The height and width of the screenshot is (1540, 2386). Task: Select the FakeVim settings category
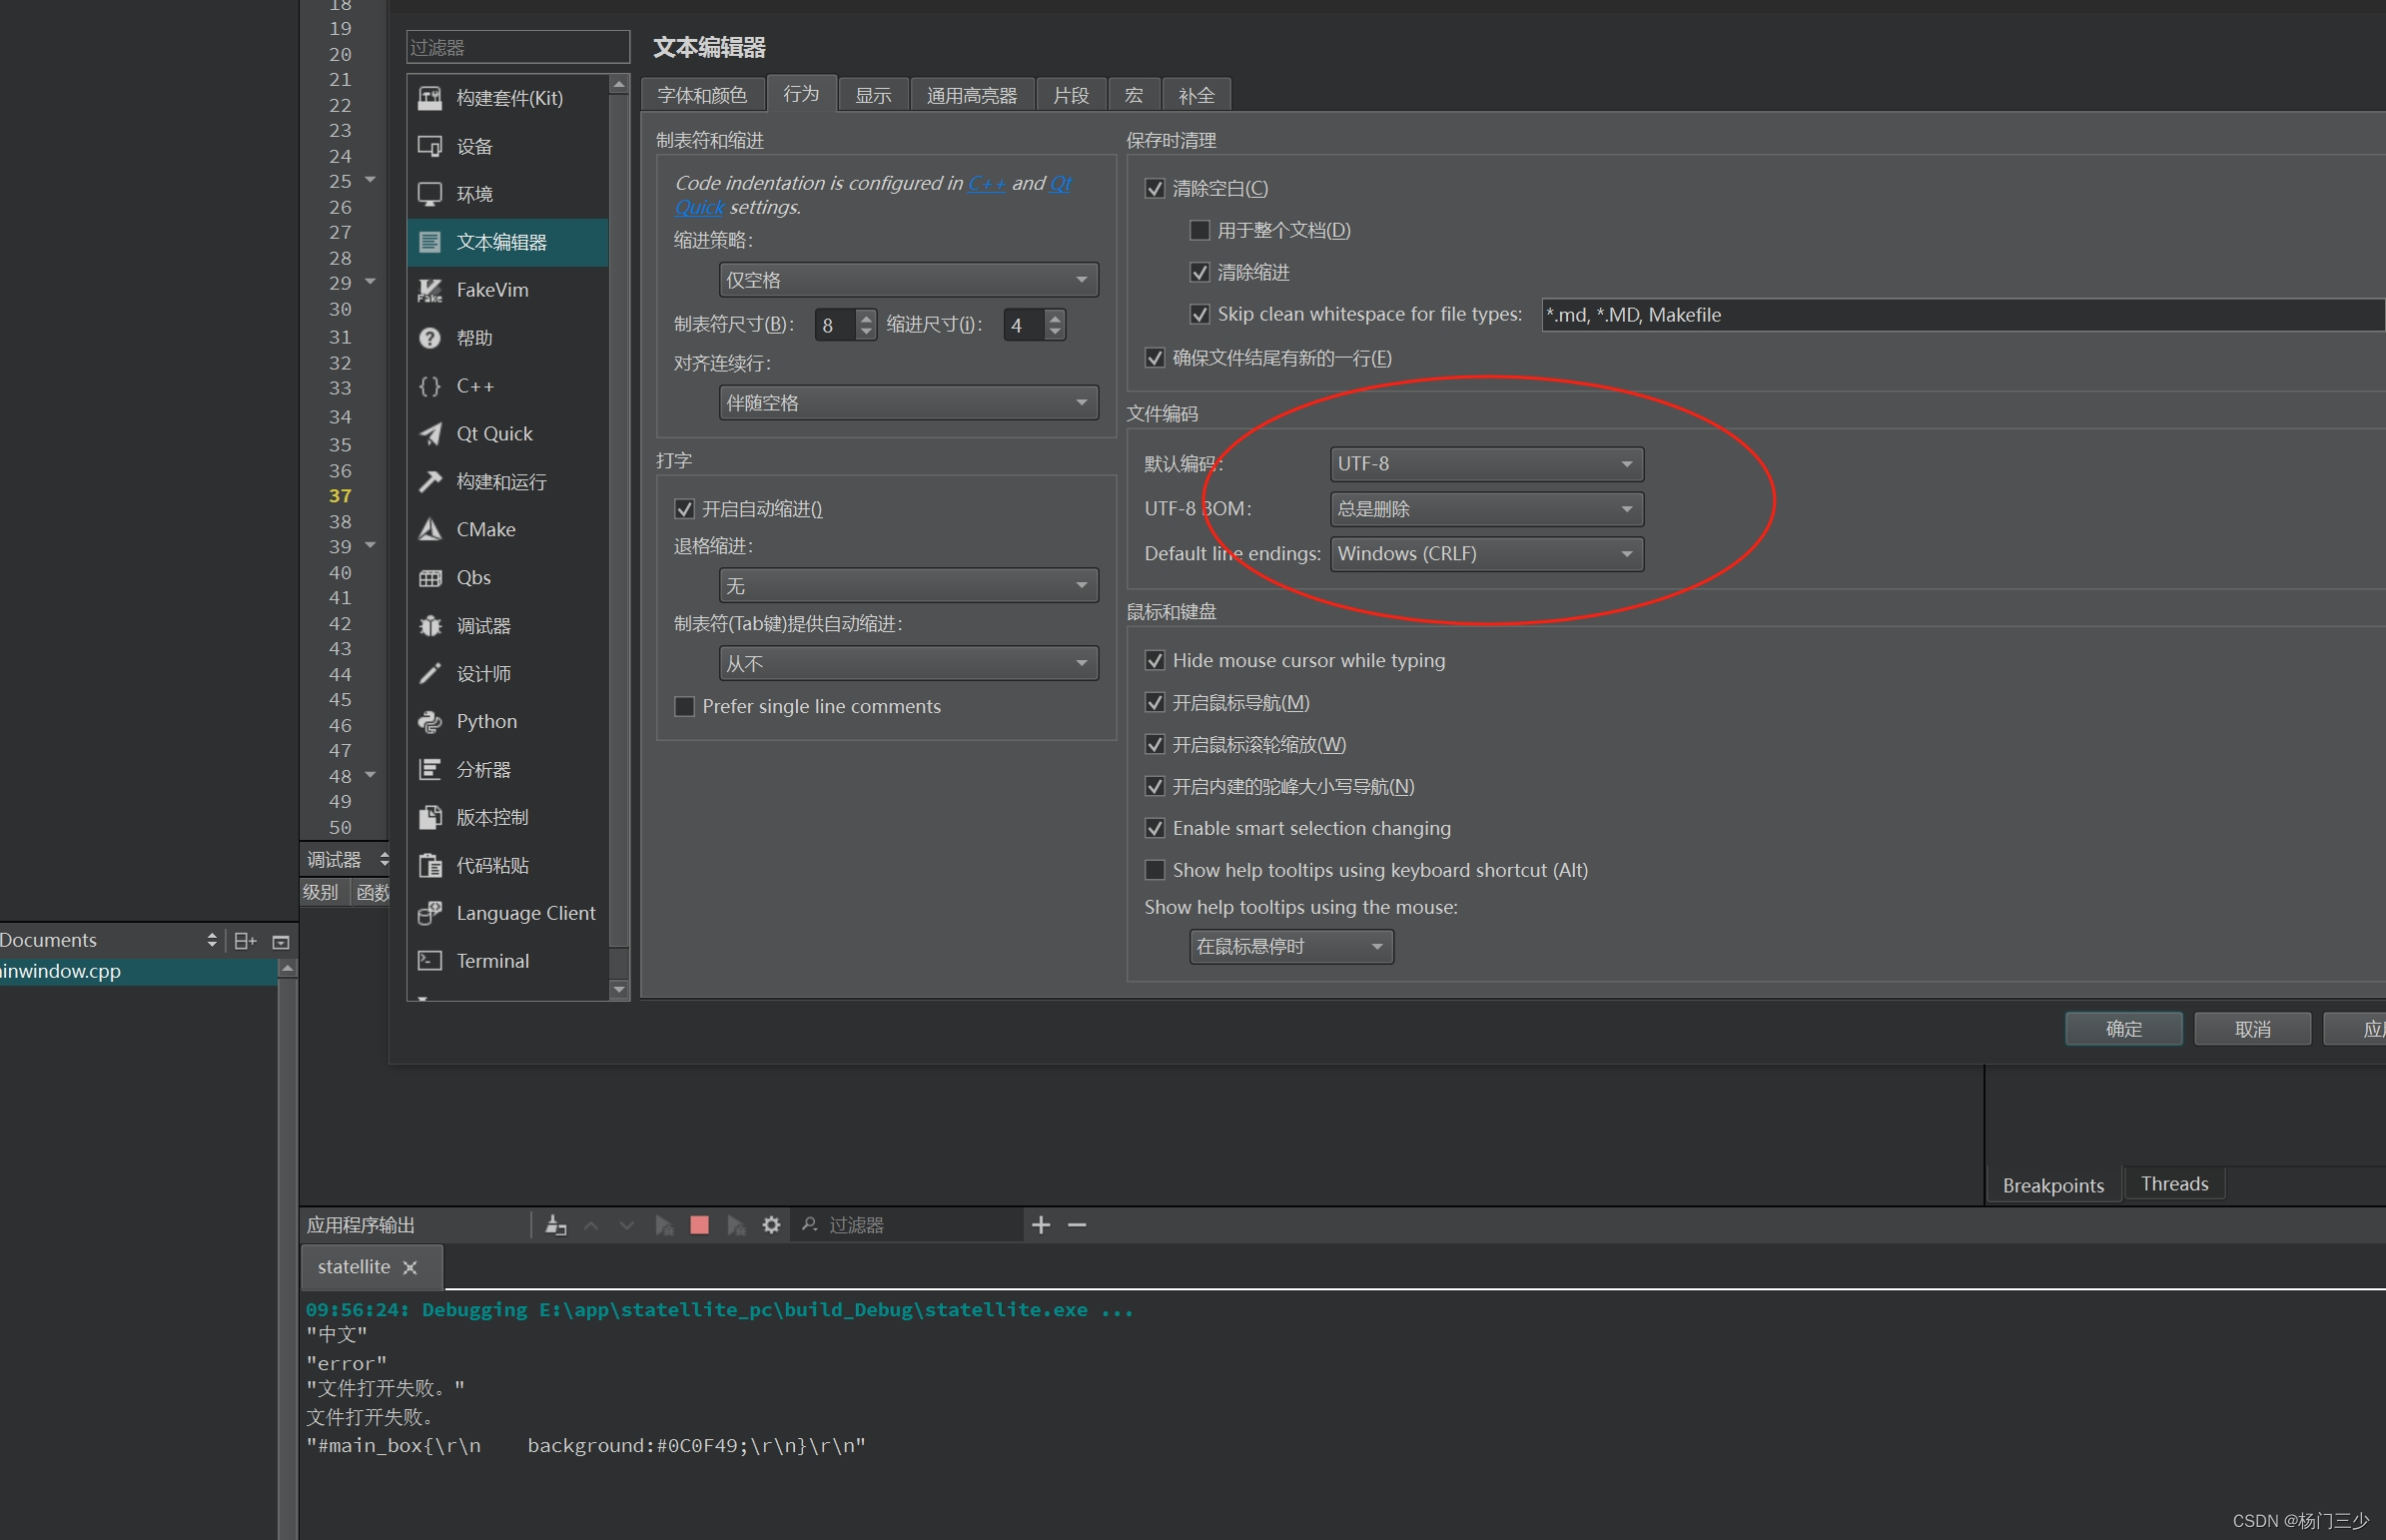click(x=491, y=289)
